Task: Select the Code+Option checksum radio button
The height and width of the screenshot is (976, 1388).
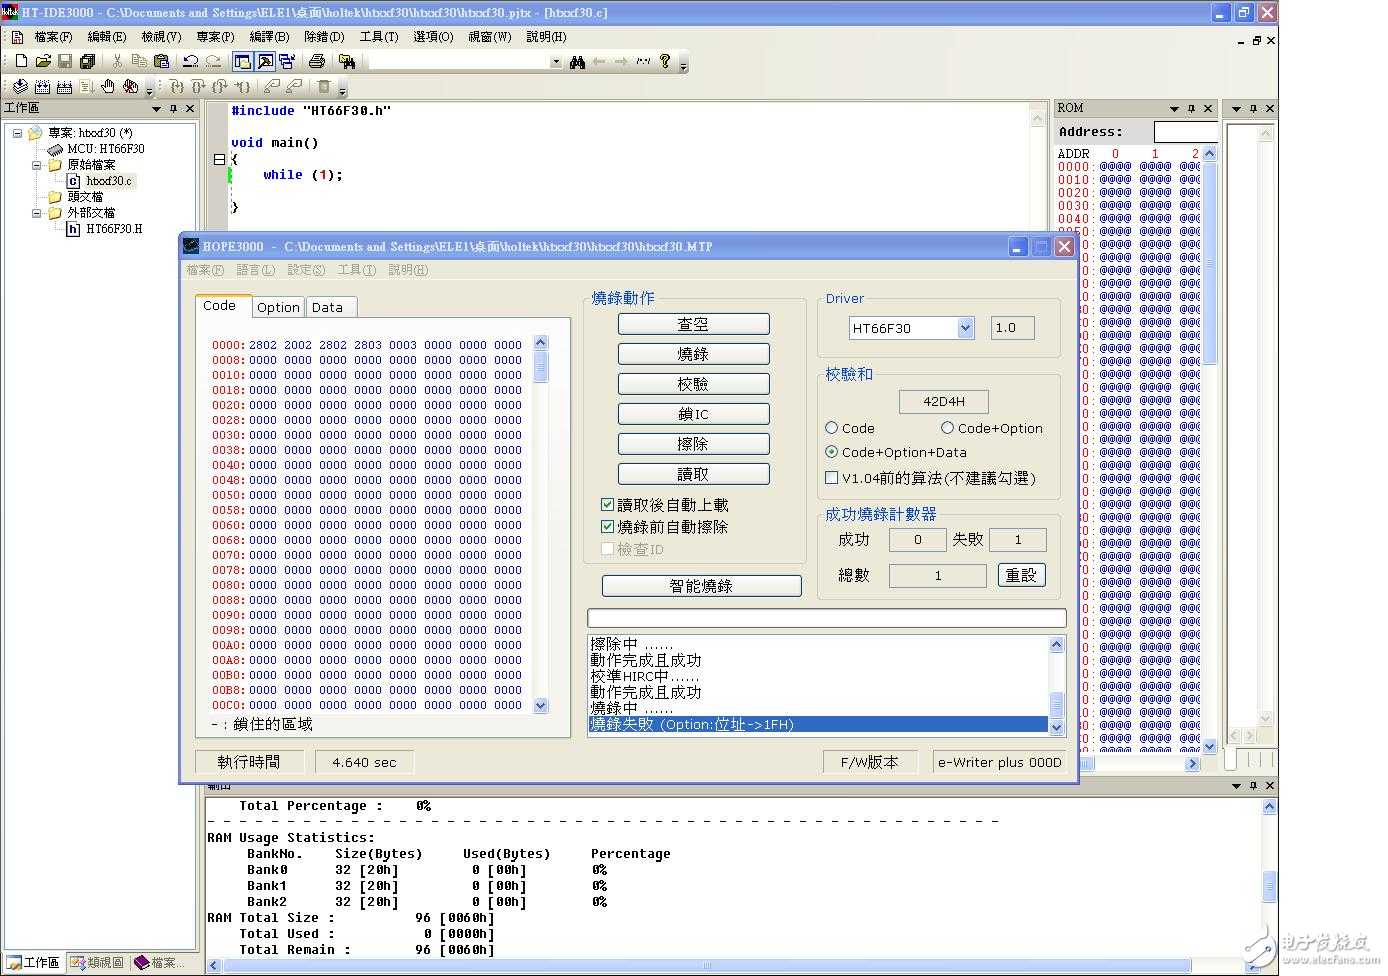Action: pos(947,428)
